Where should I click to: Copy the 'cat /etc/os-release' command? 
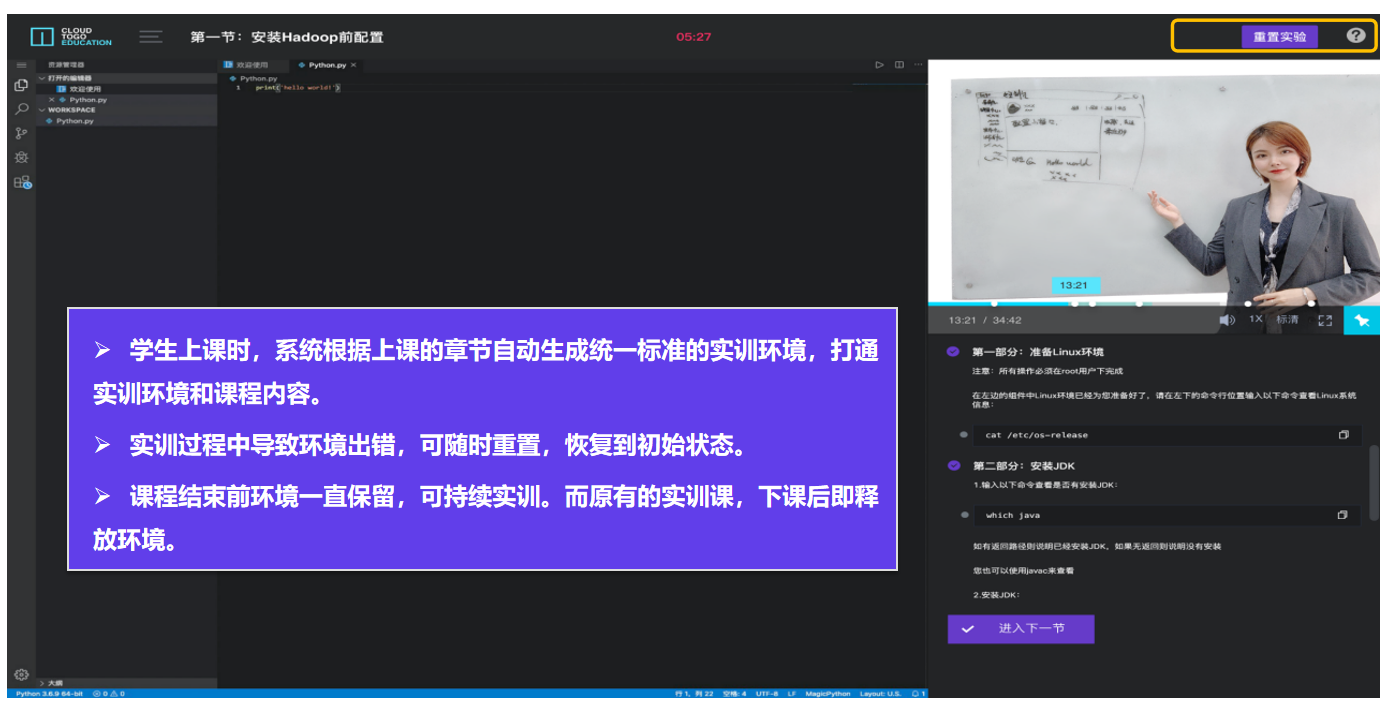pyautogui.click(x=1343, y=435)
